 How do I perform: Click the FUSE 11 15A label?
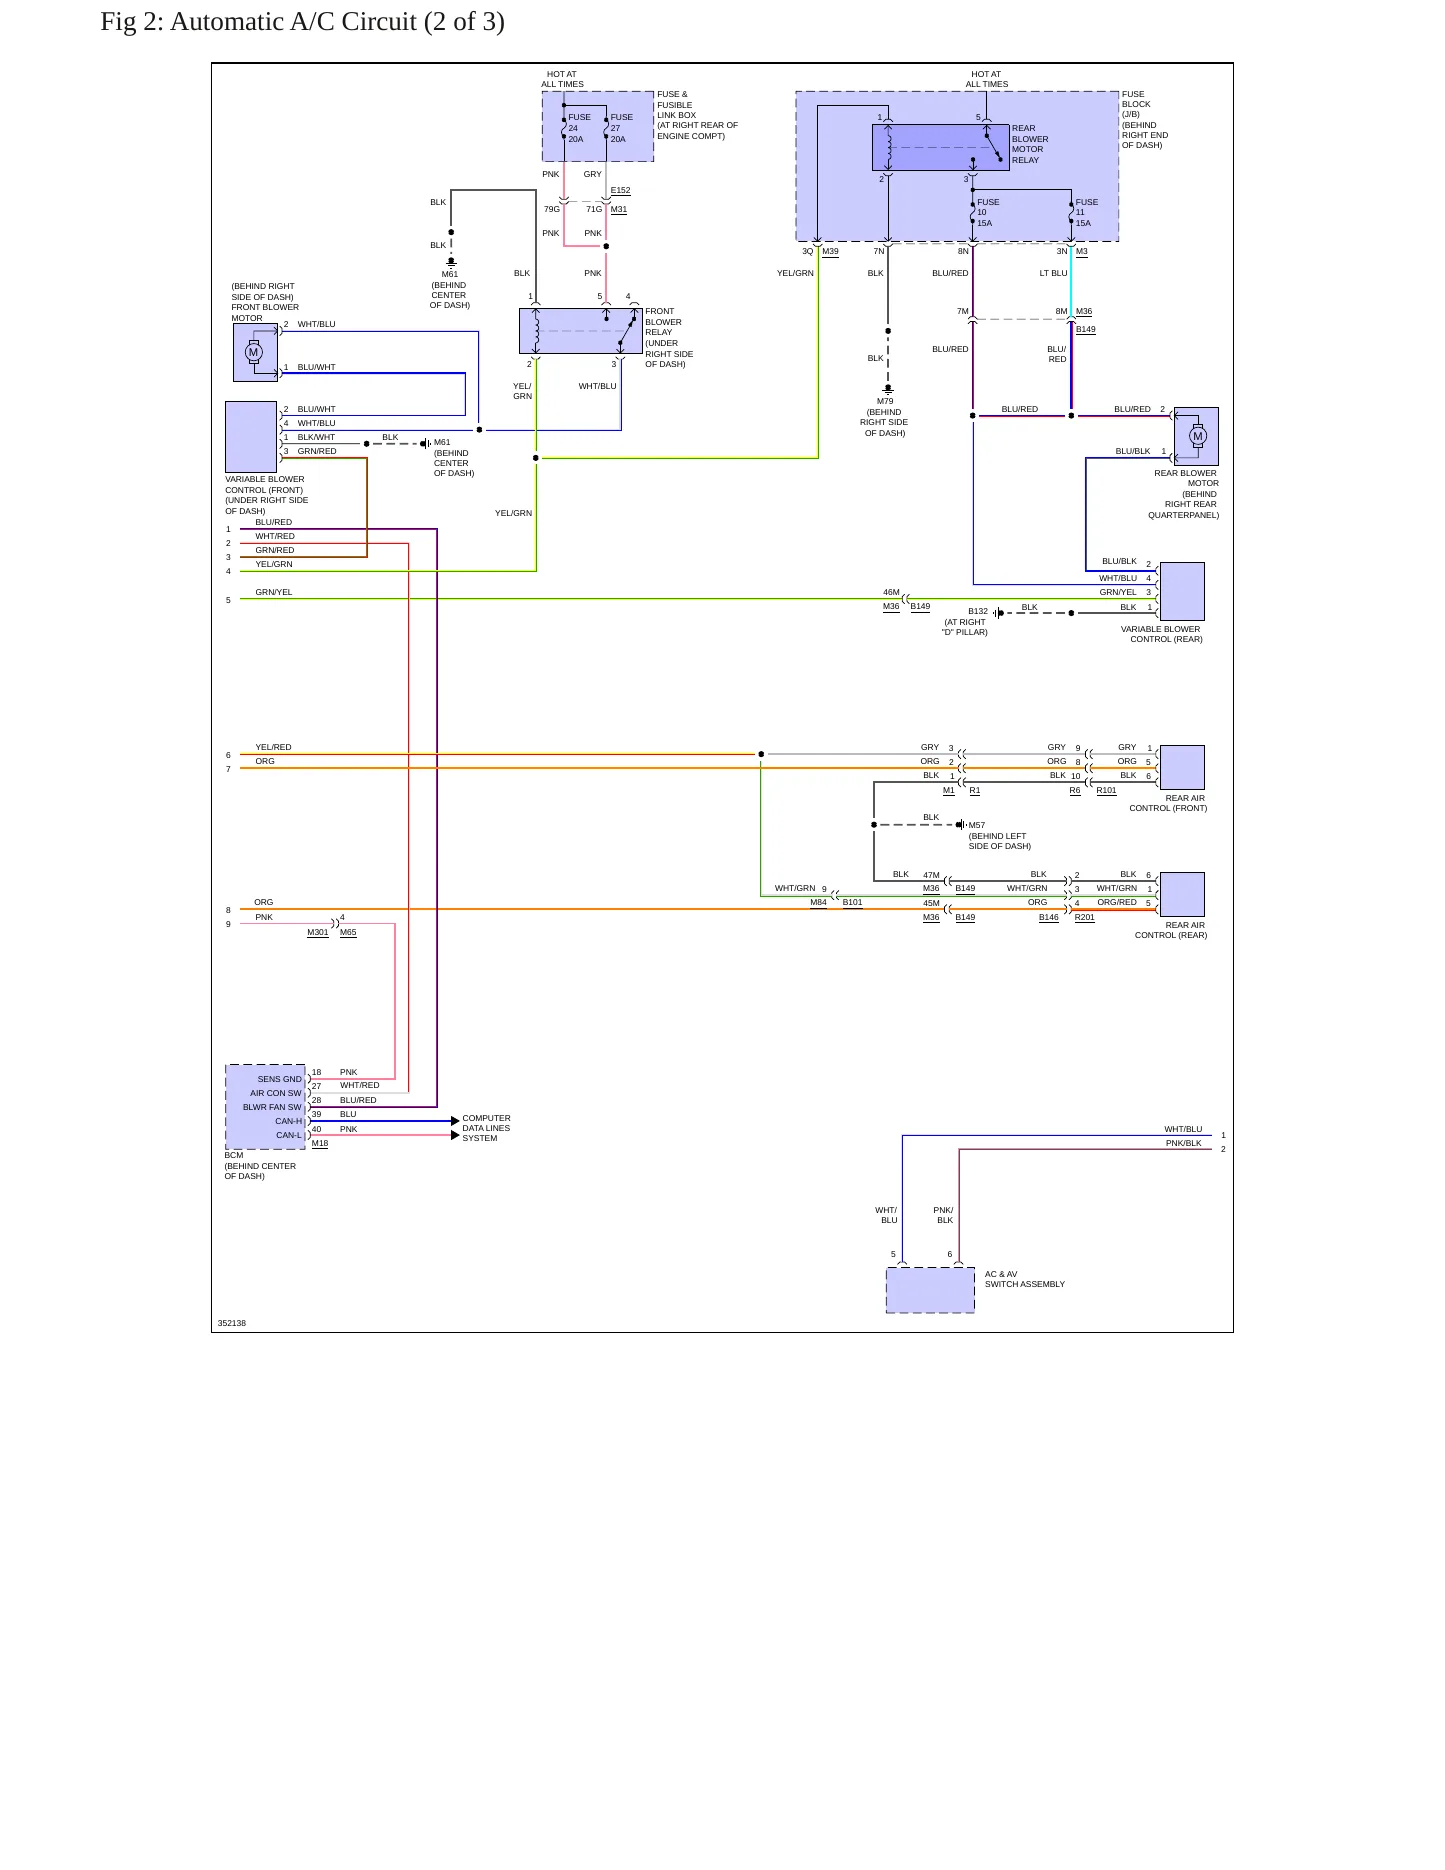(x=1087, y=213)
